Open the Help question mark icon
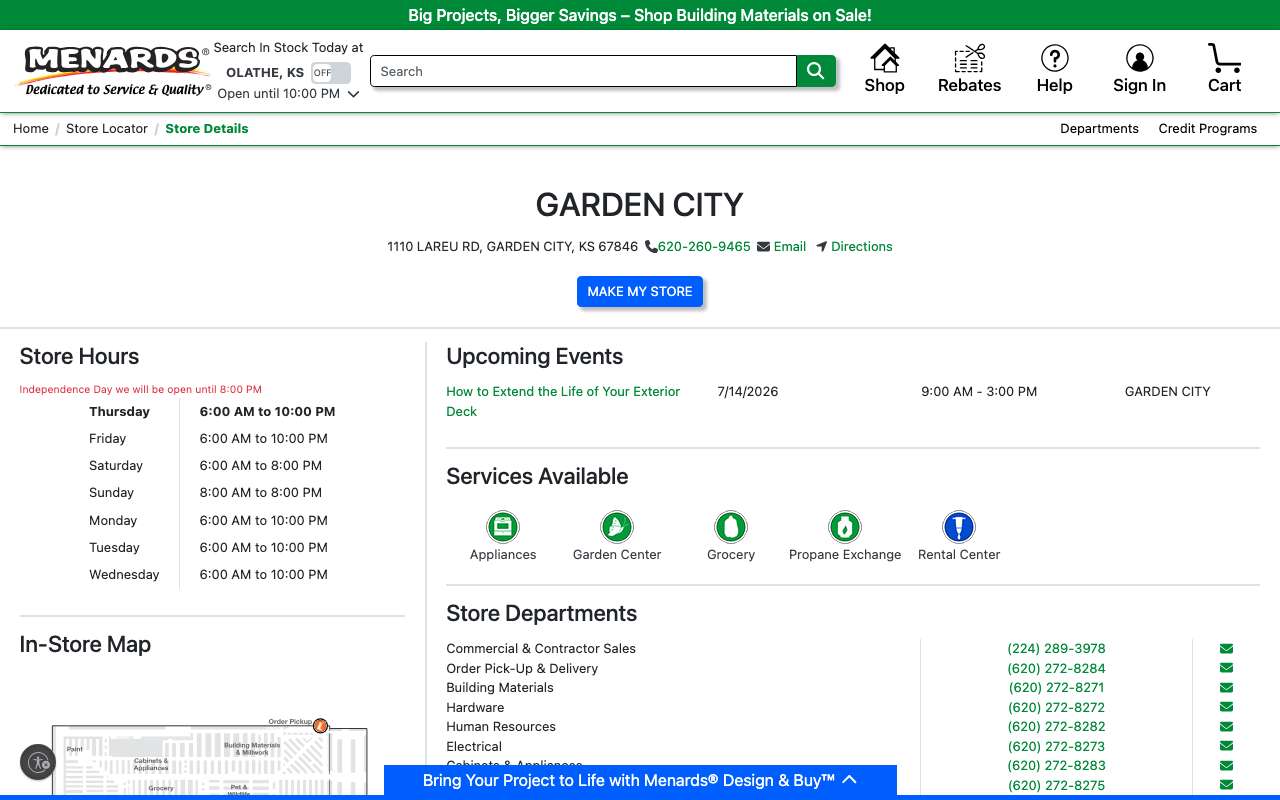 (x=1054, y=58)
